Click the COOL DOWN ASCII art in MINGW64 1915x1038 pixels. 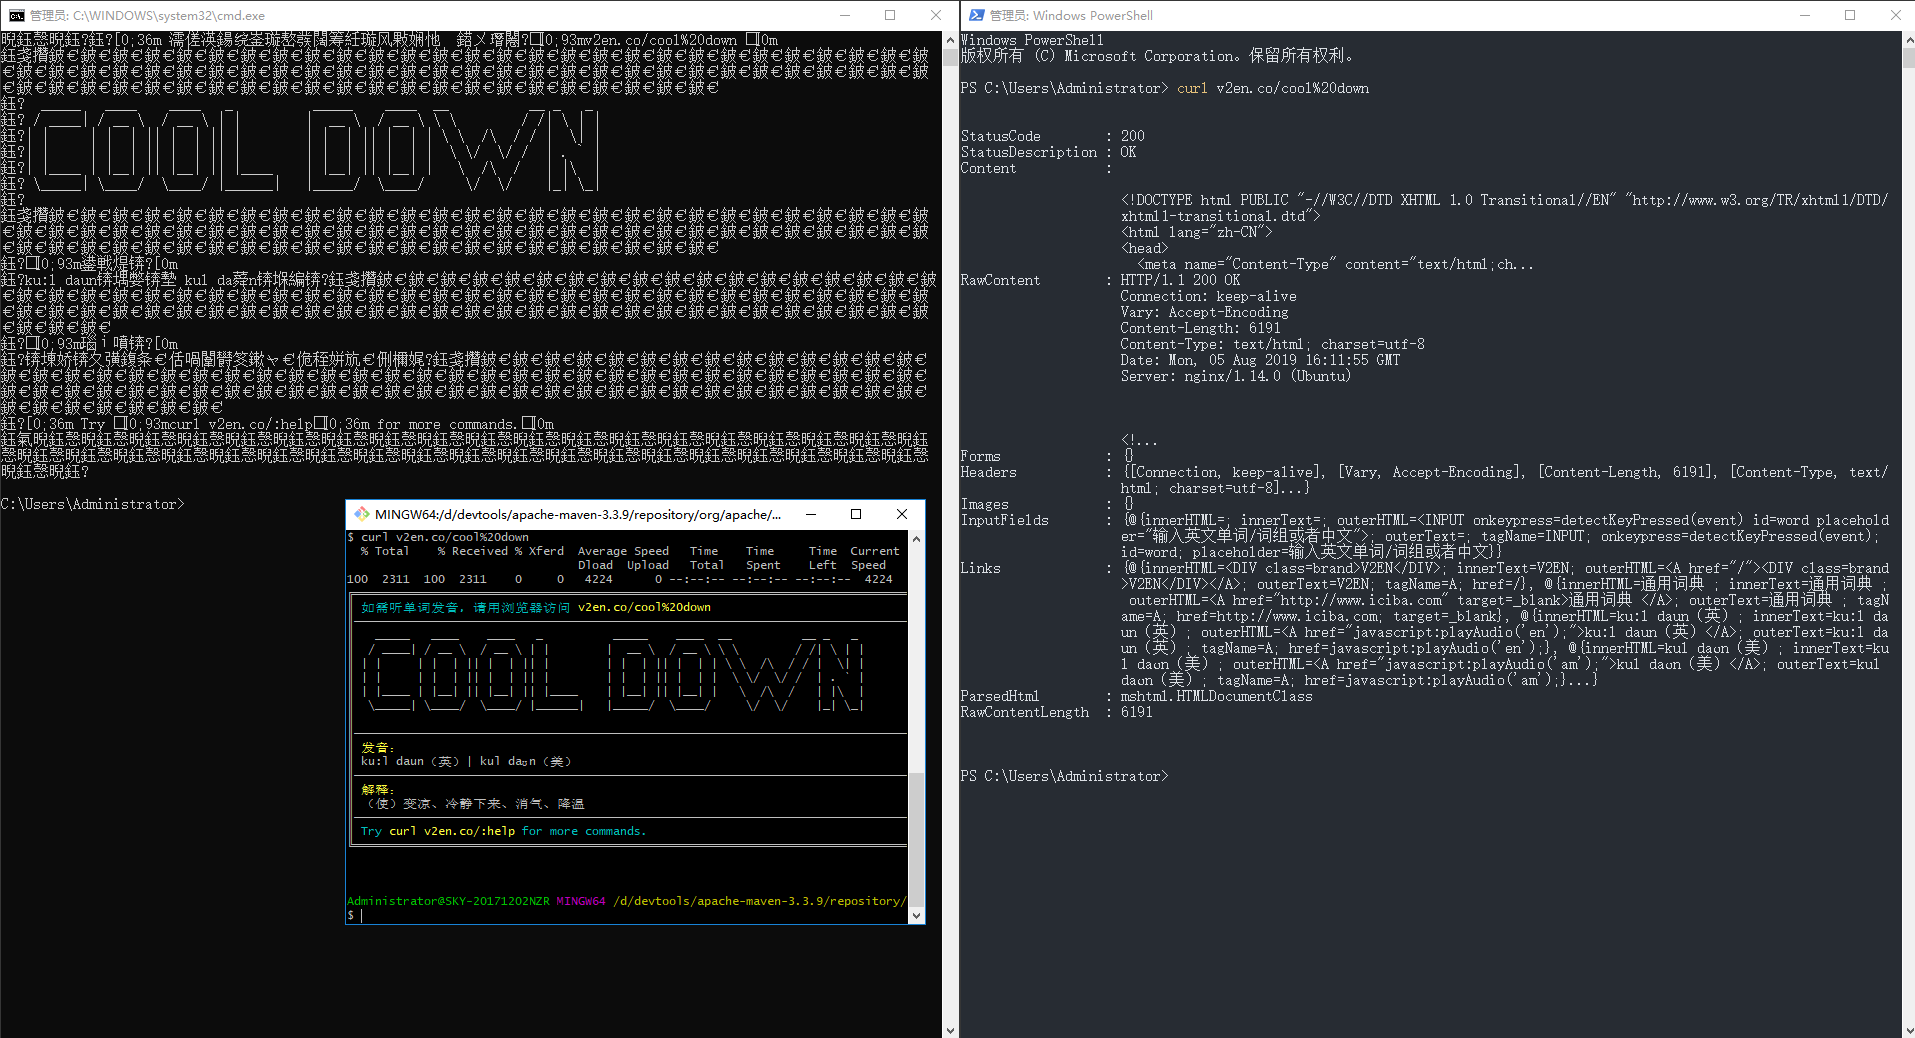(614, 671)
